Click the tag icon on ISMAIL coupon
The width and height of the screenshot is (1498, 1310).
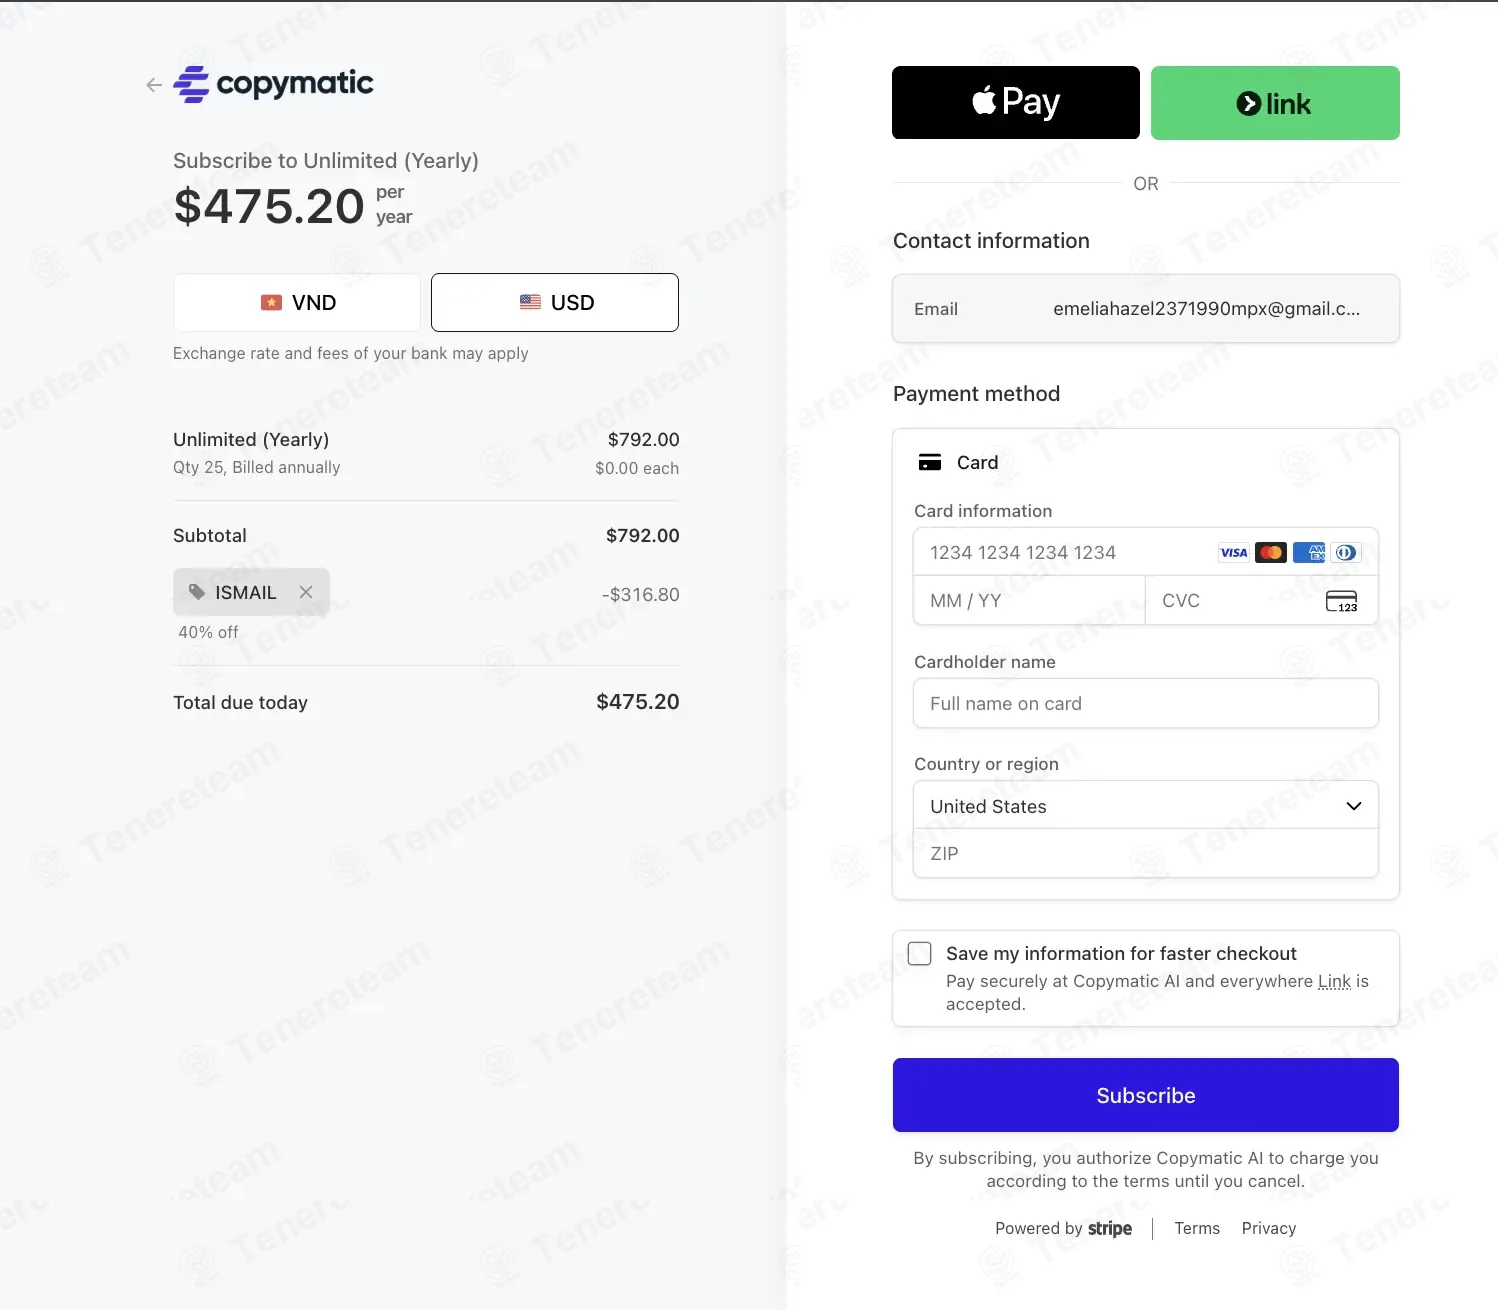click(x=197, y=592)
